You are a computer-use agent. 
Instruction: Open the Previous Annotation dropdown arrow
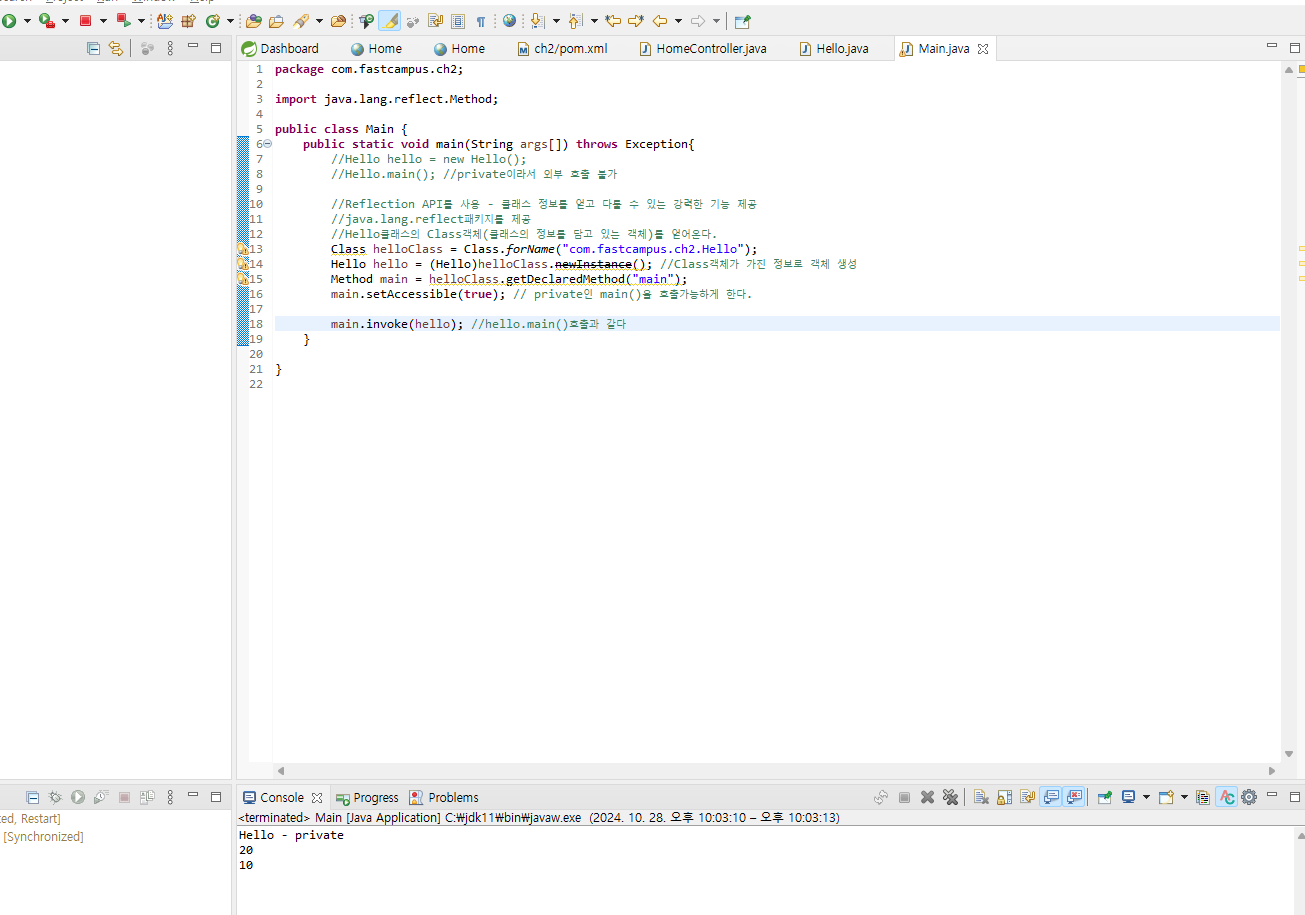[594, 20]
